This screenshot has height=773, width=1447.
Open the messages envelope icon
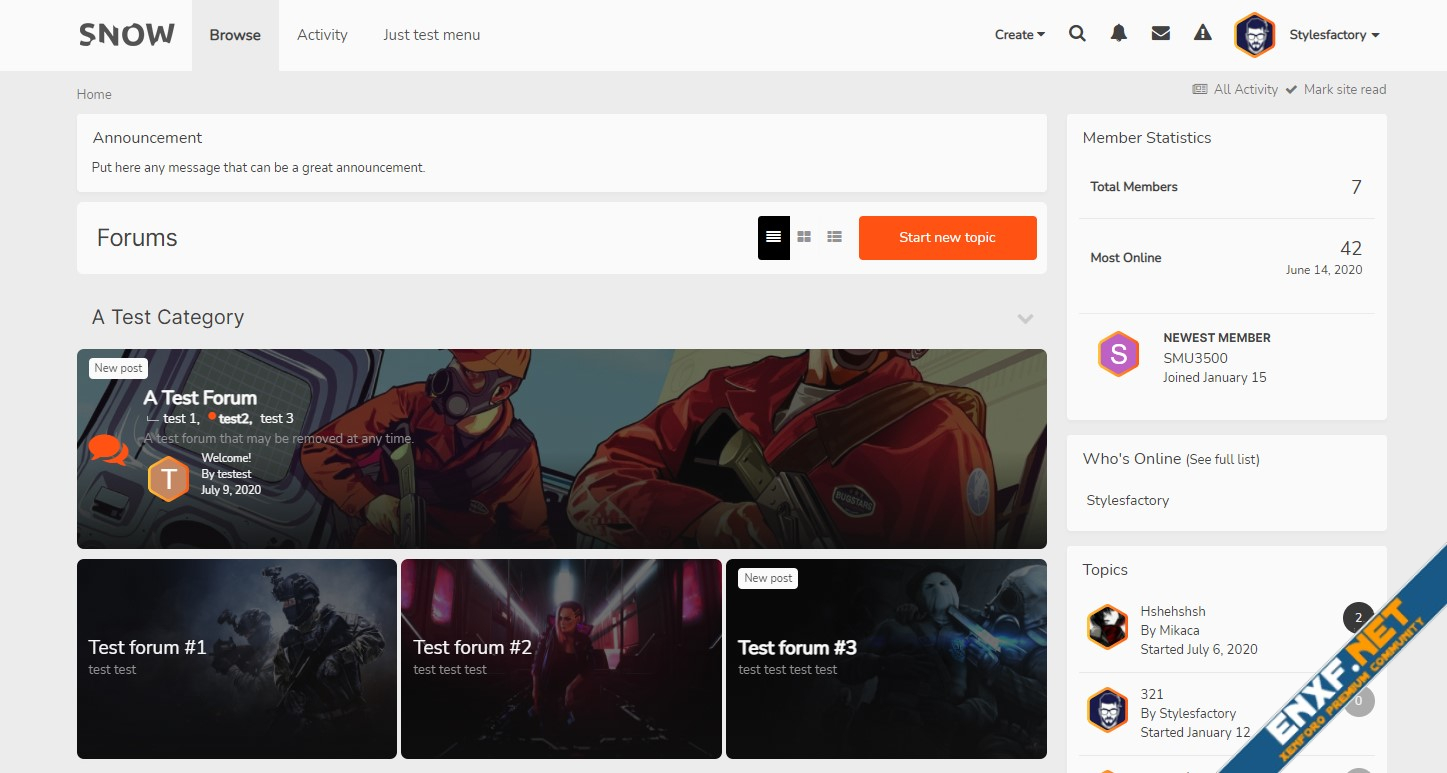pyautogui.click(x=1161, y=34)
